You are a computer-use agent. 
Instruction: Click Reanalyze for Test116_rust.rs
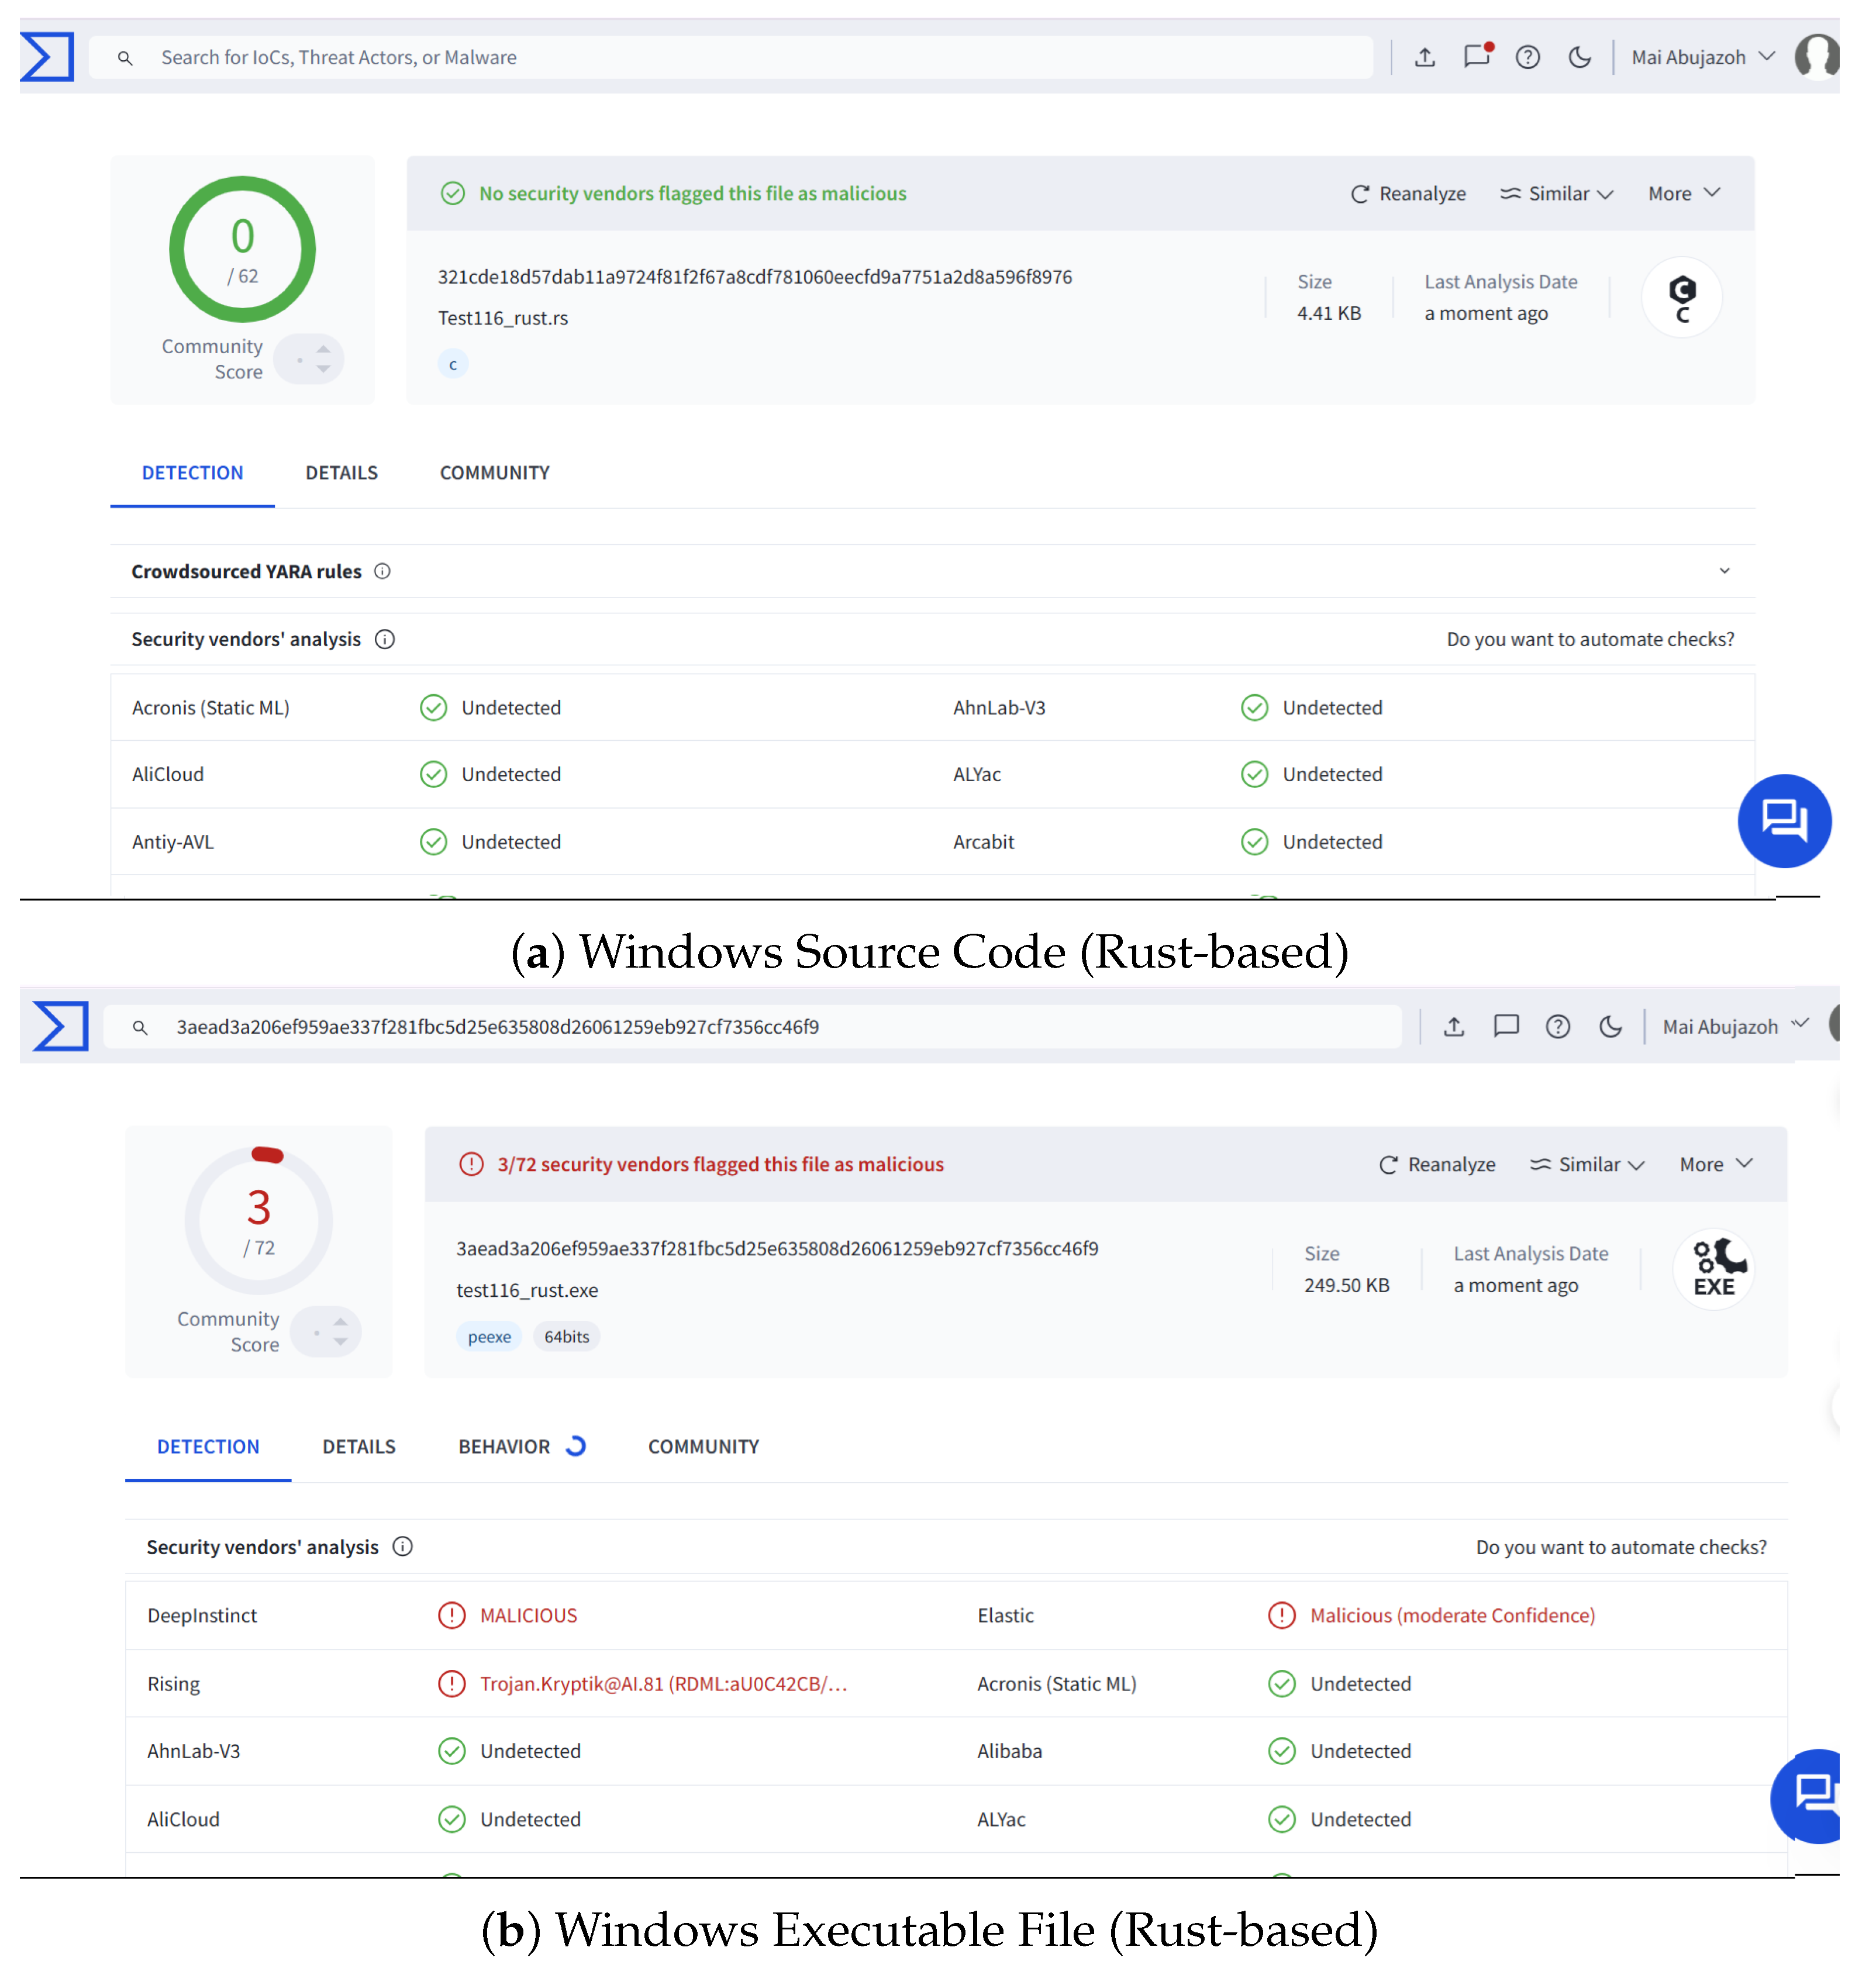pyautogui.click(x=1408, y=193)
